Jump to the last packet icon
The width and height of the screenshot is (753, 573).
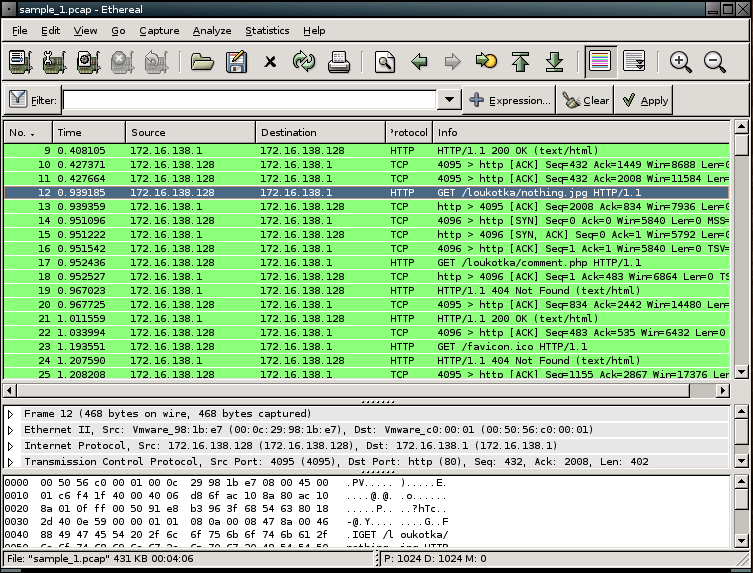[555, 62]
